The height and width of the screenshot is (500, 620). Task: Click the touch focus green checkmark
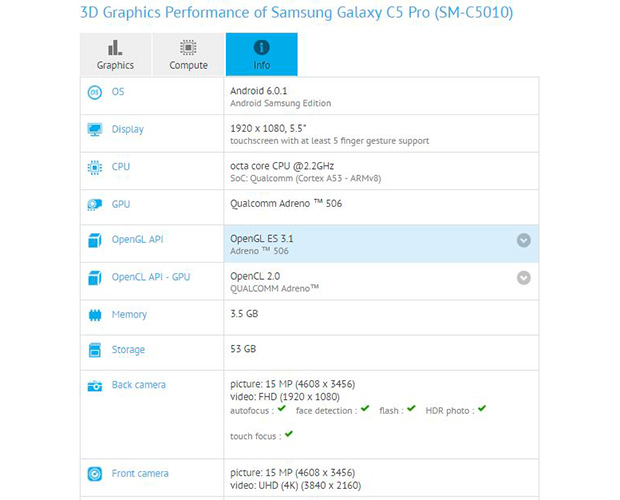pyautogui.click(x=289, y=435)
